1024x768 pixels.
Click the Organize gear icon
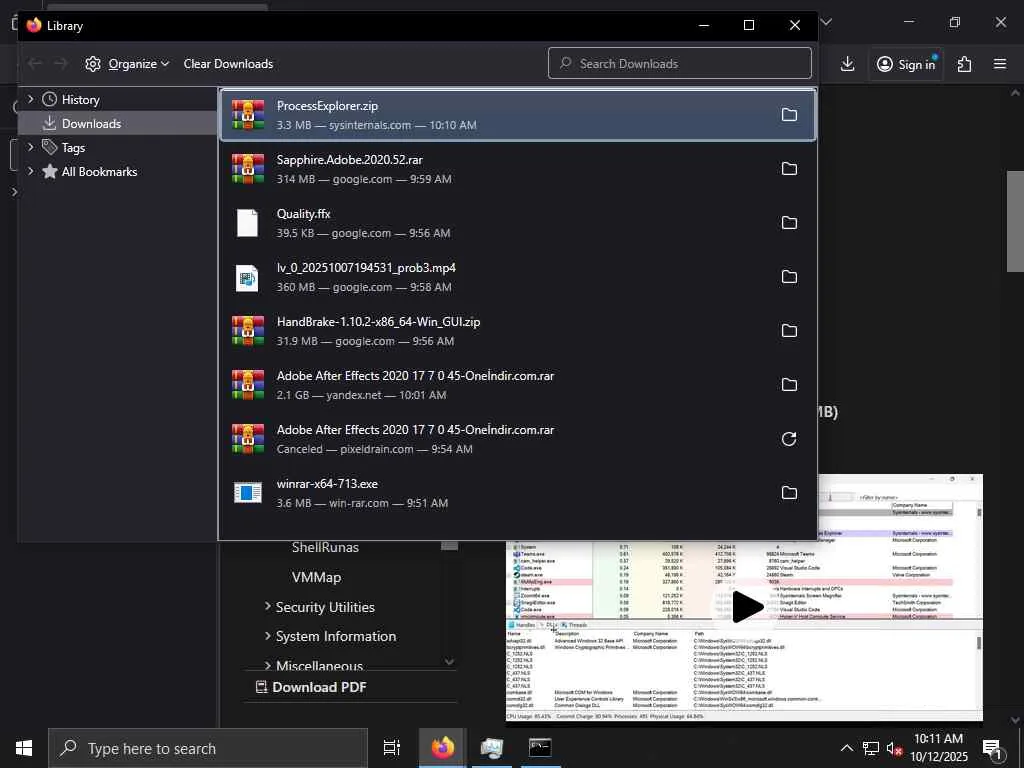(93, 64)
